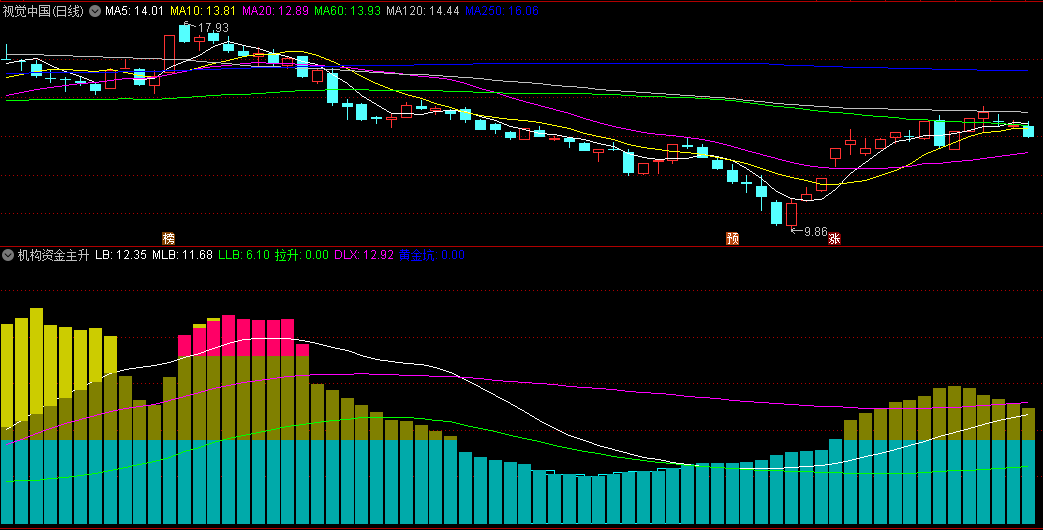
Task: Select the 机构资金主升 indicator name
Action: click(53, 255)
